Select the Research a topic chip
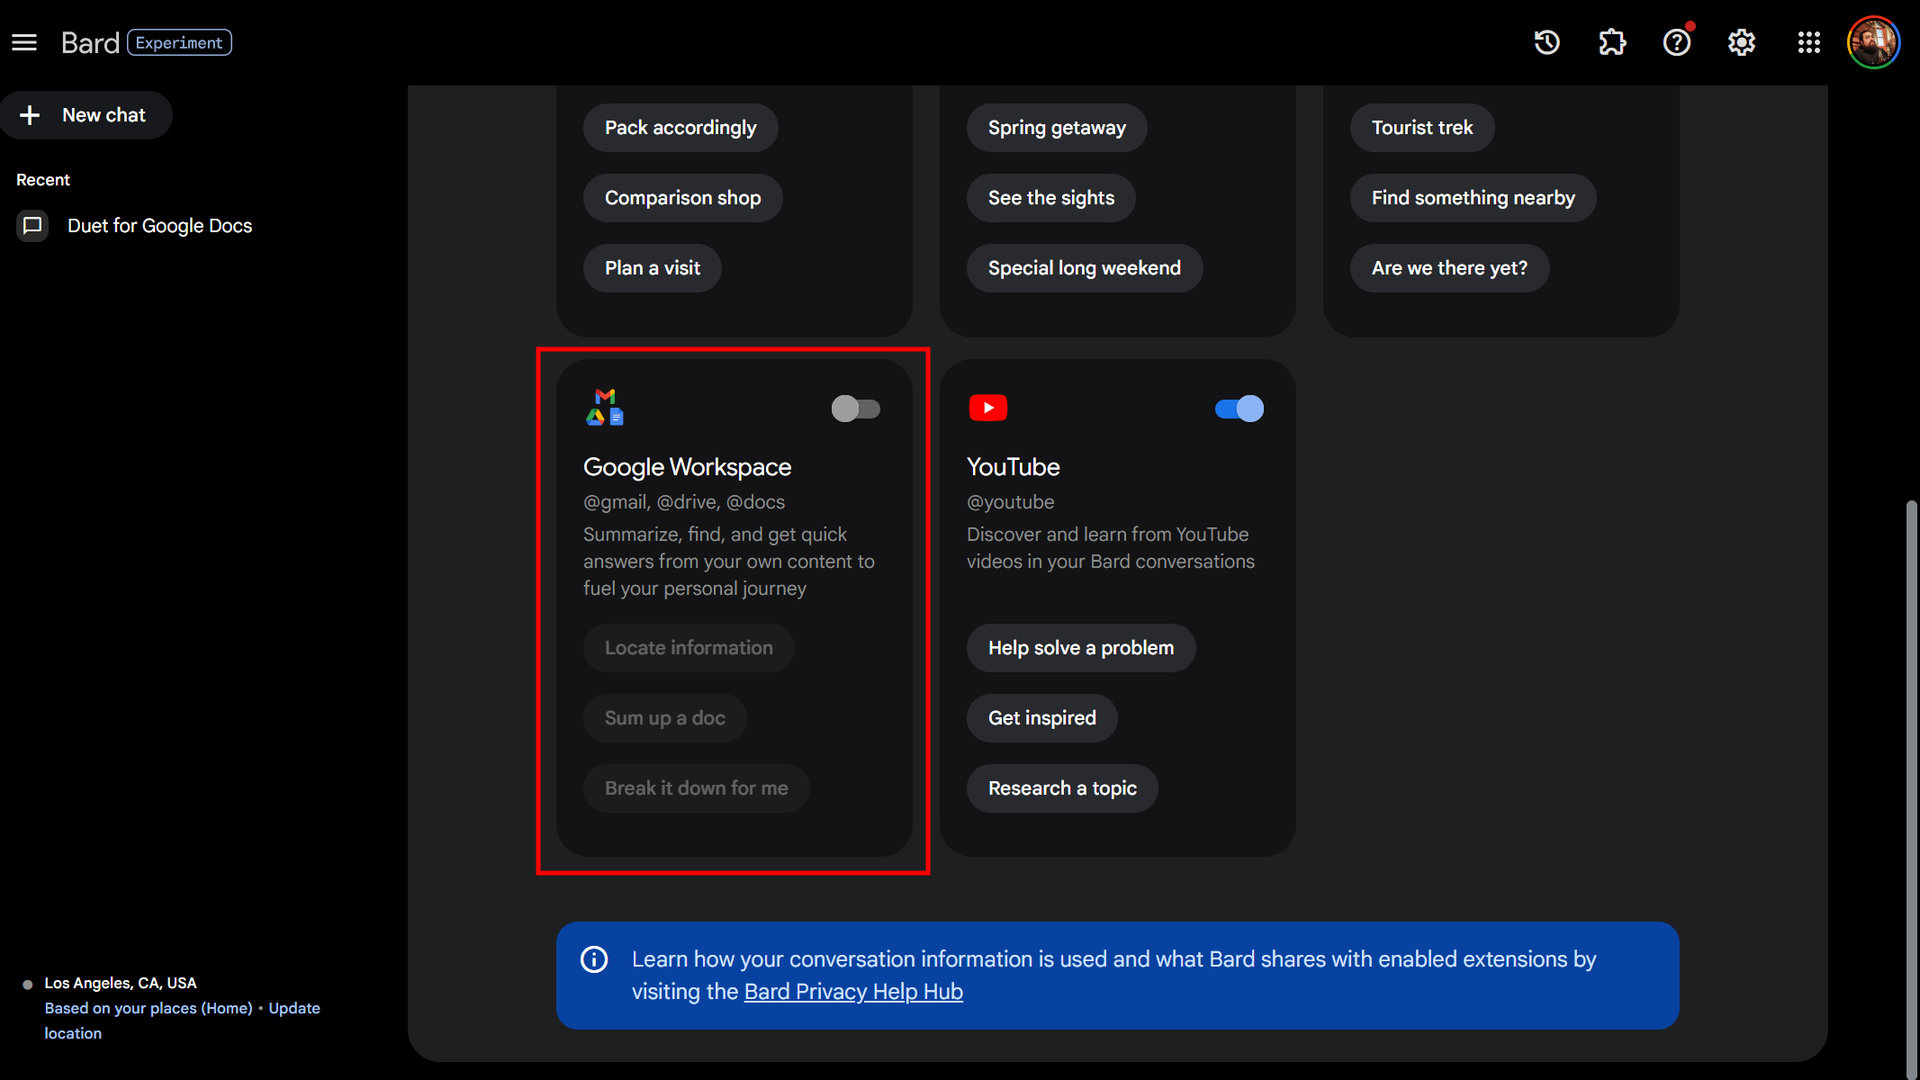The image size is (1920, 1080). pyautogui.click(x=1062, y=788)
